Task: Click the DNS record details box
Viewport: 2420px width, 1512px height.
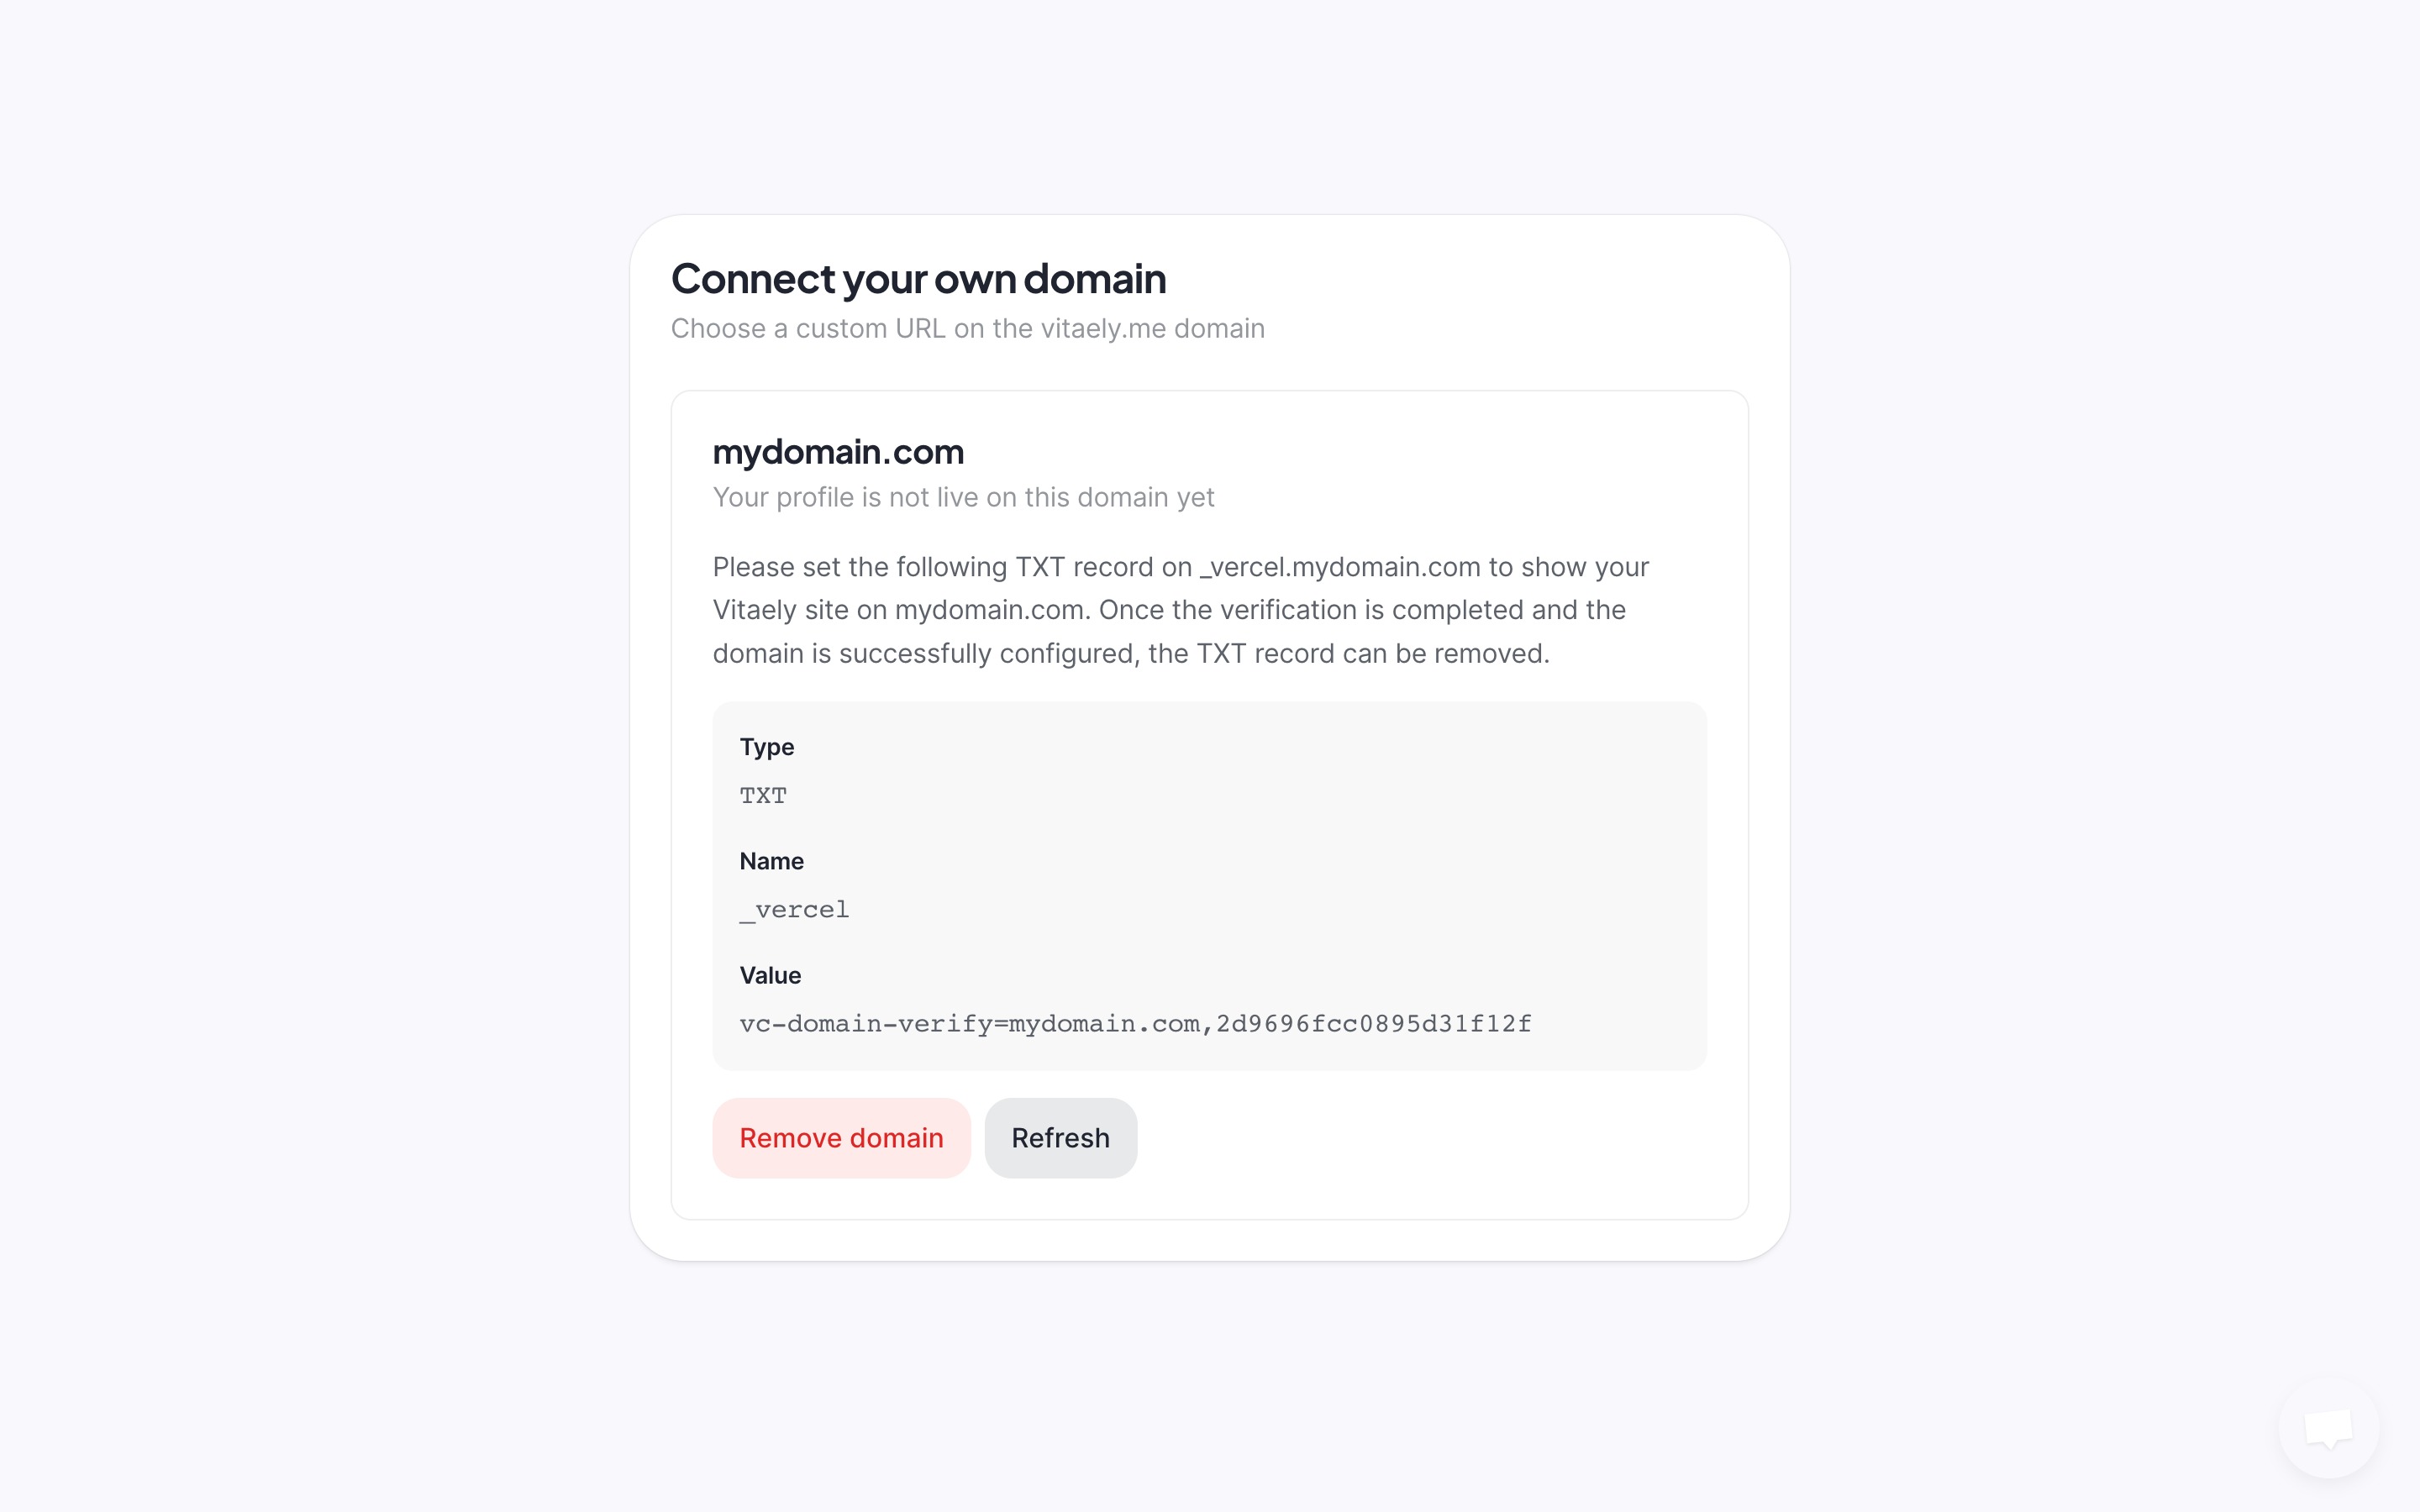Action: click(1209, 884)
